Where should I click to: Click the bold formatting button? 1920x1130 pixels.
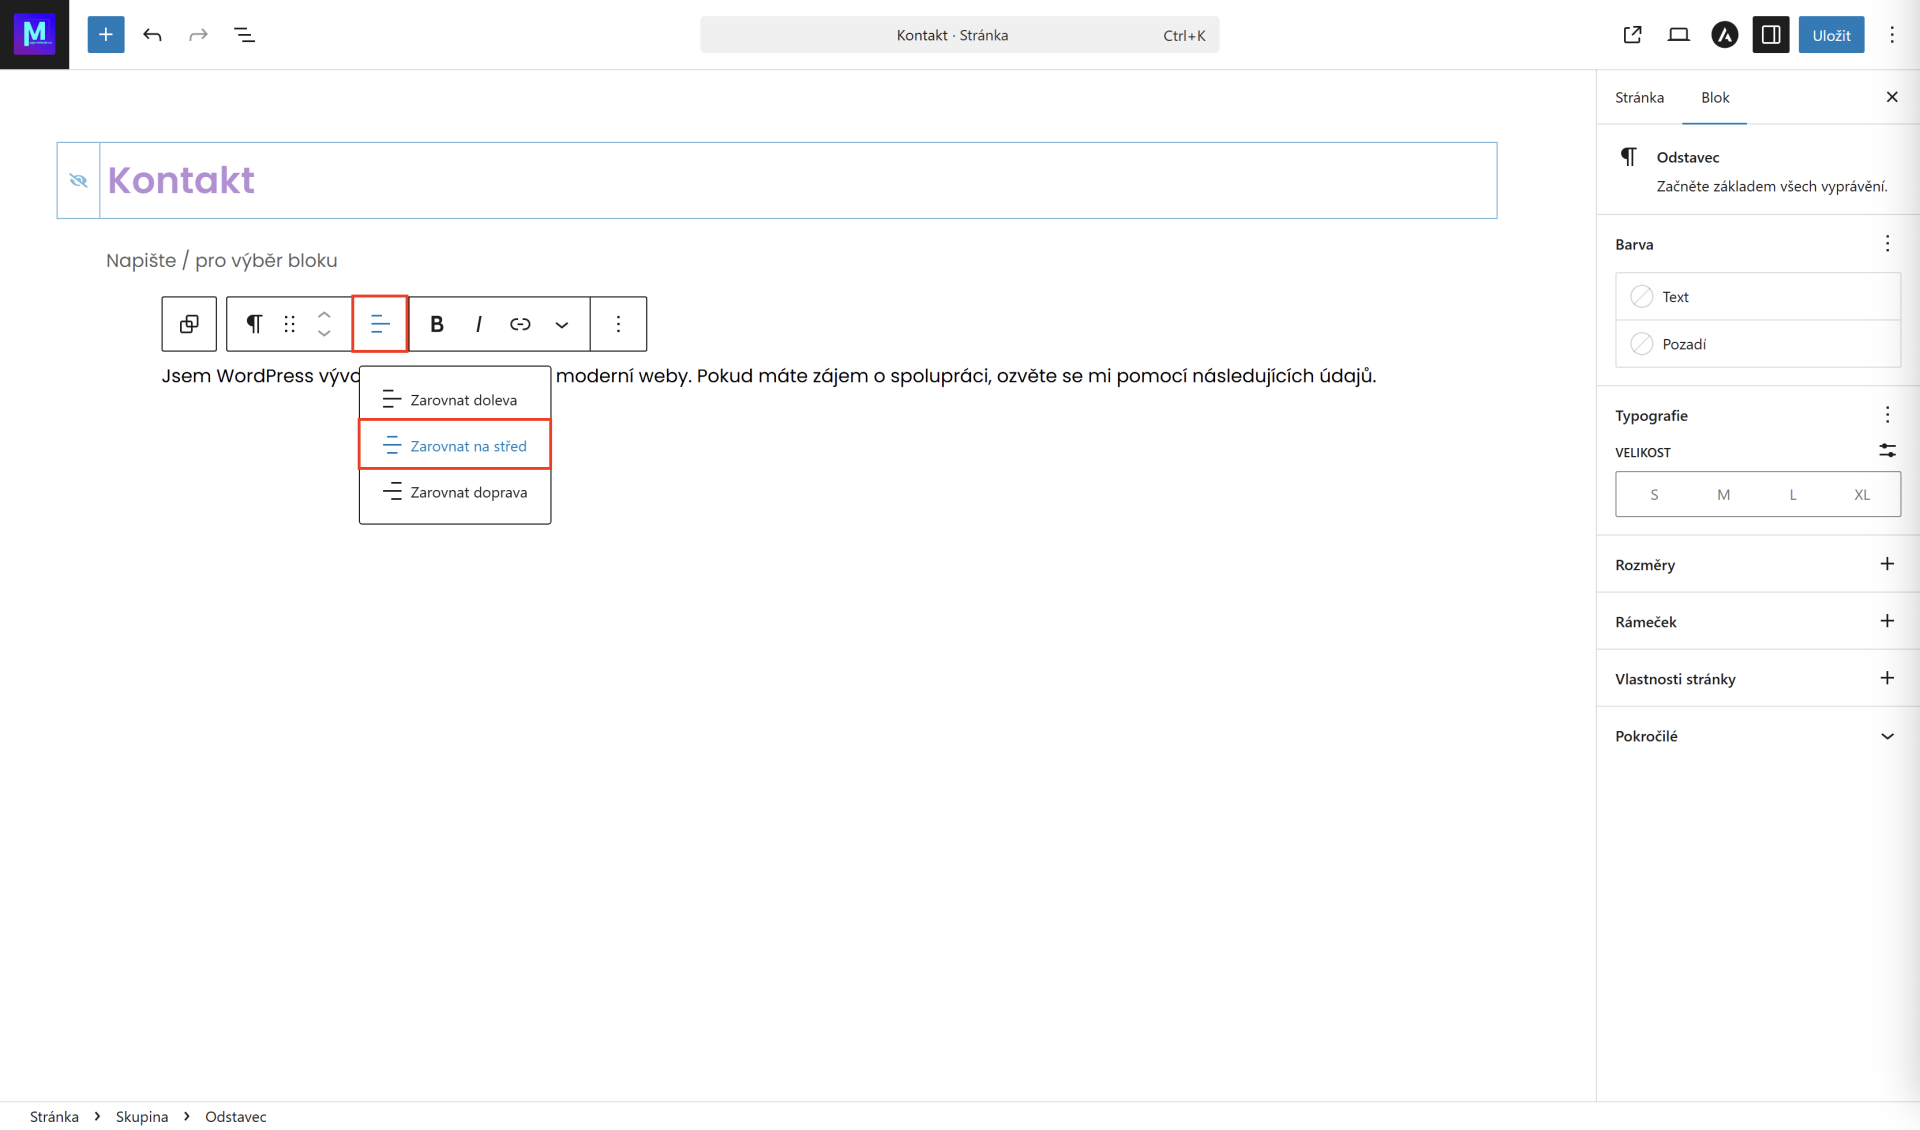tap(436, 324)
